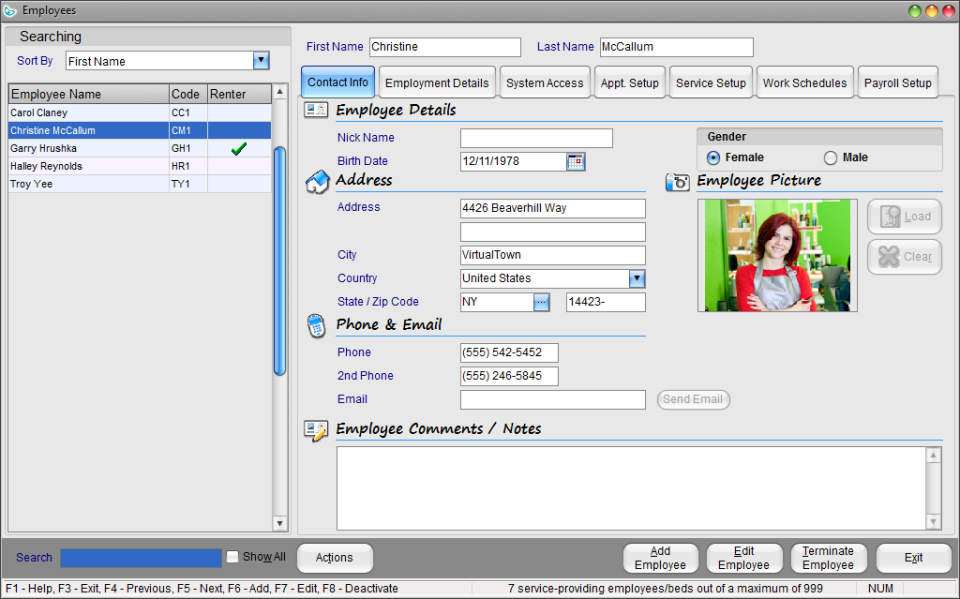Click the comments box scroll down arrow

coord(933,522)
